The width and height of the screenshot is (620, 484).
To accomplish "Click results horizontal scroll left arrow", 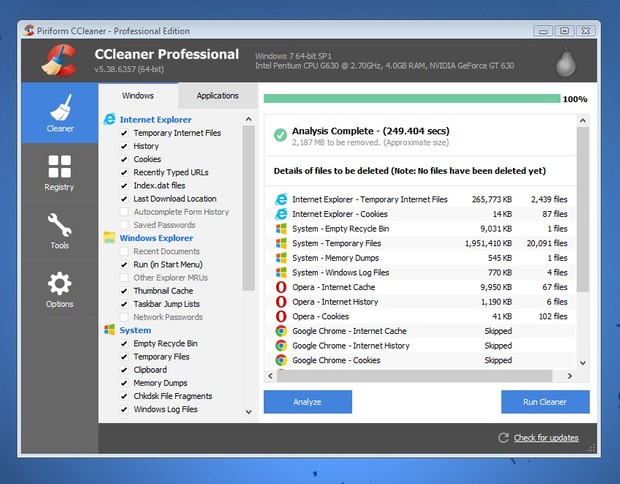I will pyautogui.click(x=270, y=376).
